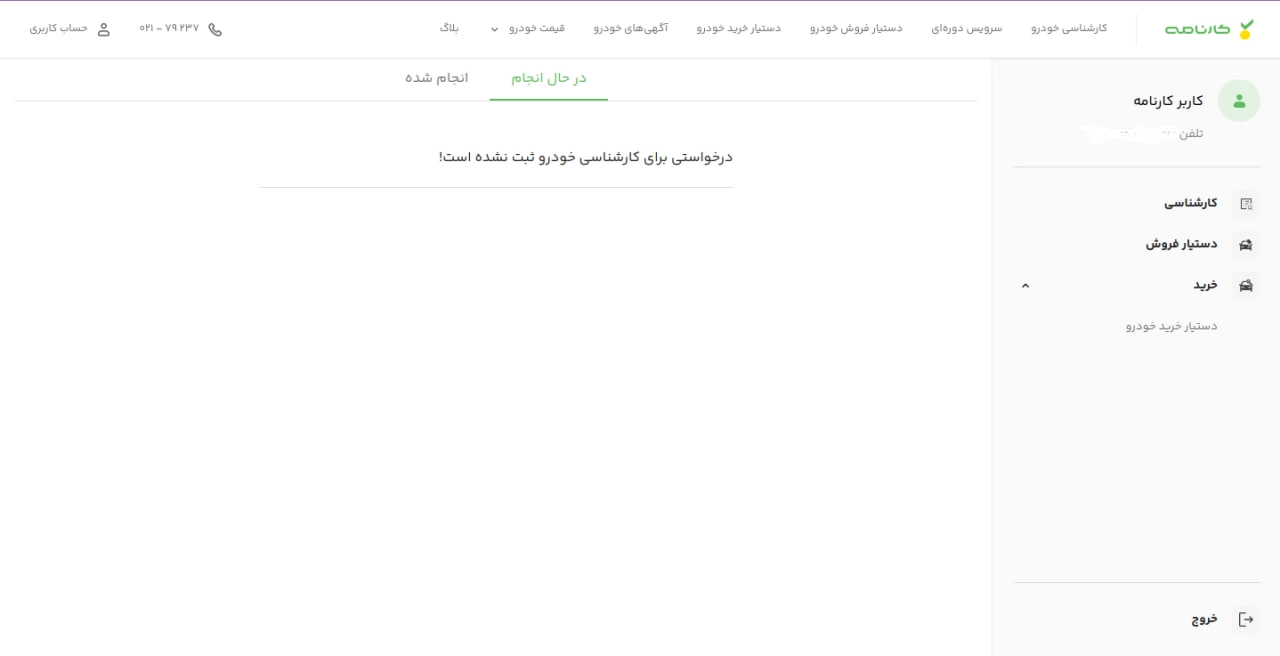Click the car icon beside خرید

pos(1246,285)
